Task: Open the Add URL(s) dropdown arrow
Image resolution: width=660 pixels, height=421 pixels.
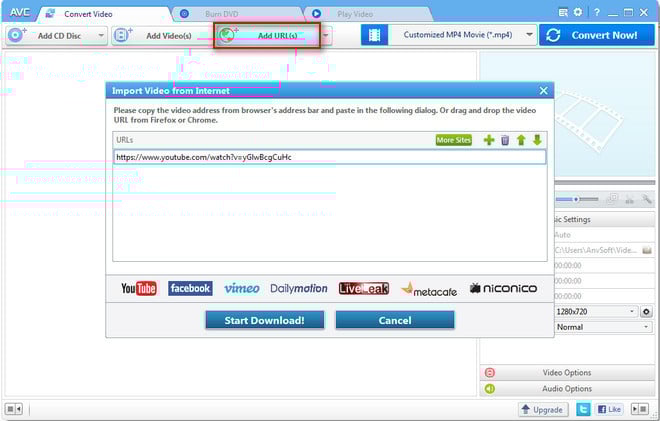Action: [x=325, y=36]
